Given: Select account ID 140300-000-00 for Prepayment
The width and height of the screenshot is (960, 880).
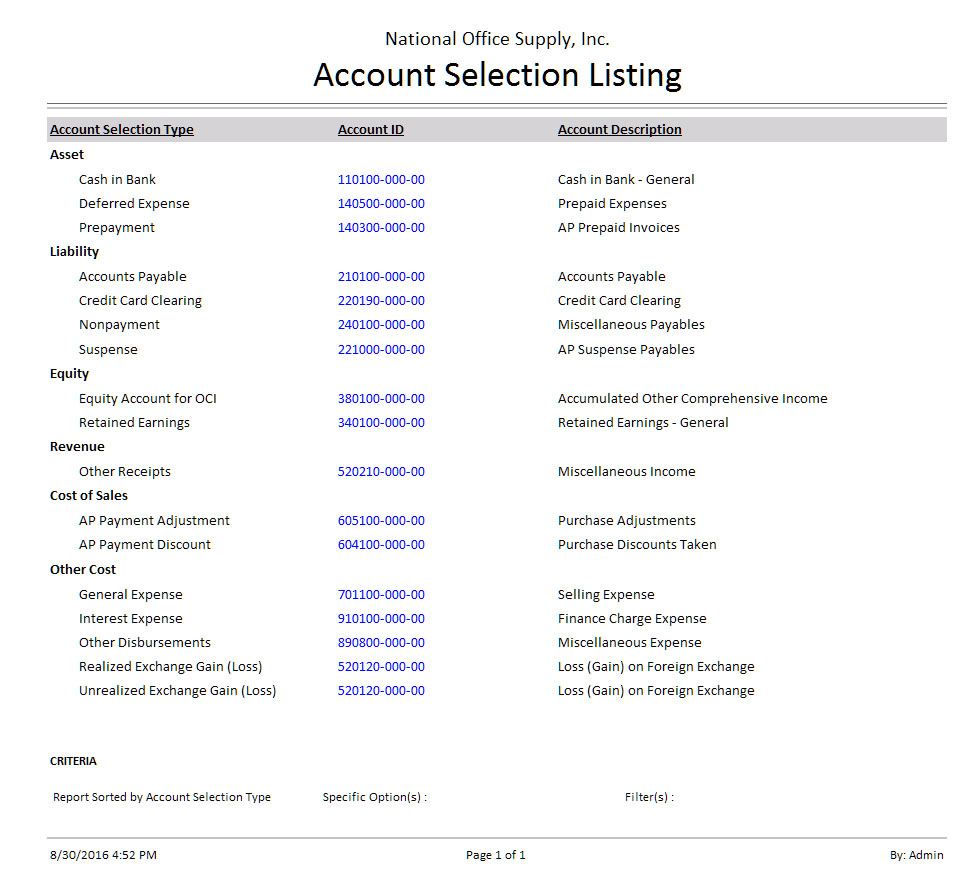Looking at the screenshot, I should pos(381,228).
